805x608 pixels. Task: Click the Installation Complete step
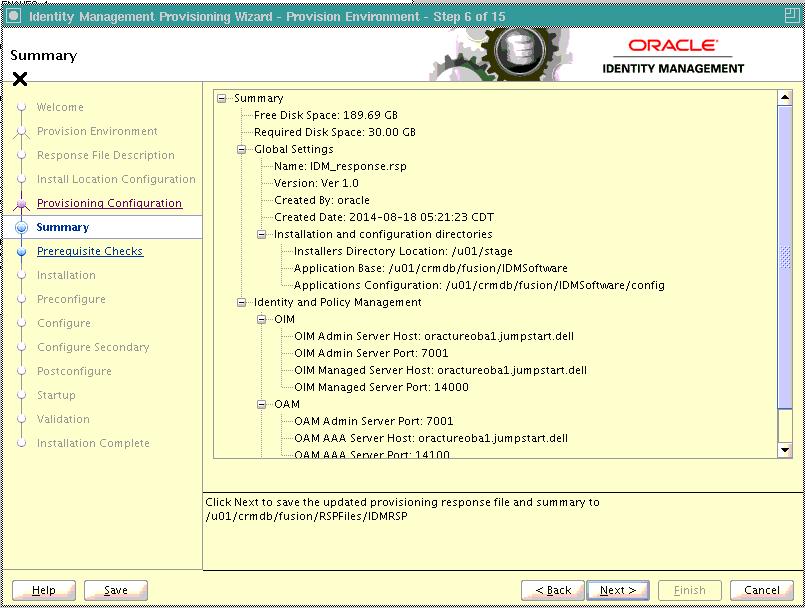tap(93, 443)
